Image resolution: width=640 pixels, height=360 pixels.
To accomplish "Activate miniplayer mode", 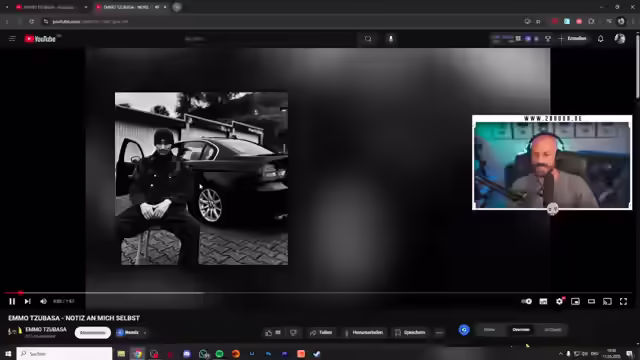I will click(575, 301).
